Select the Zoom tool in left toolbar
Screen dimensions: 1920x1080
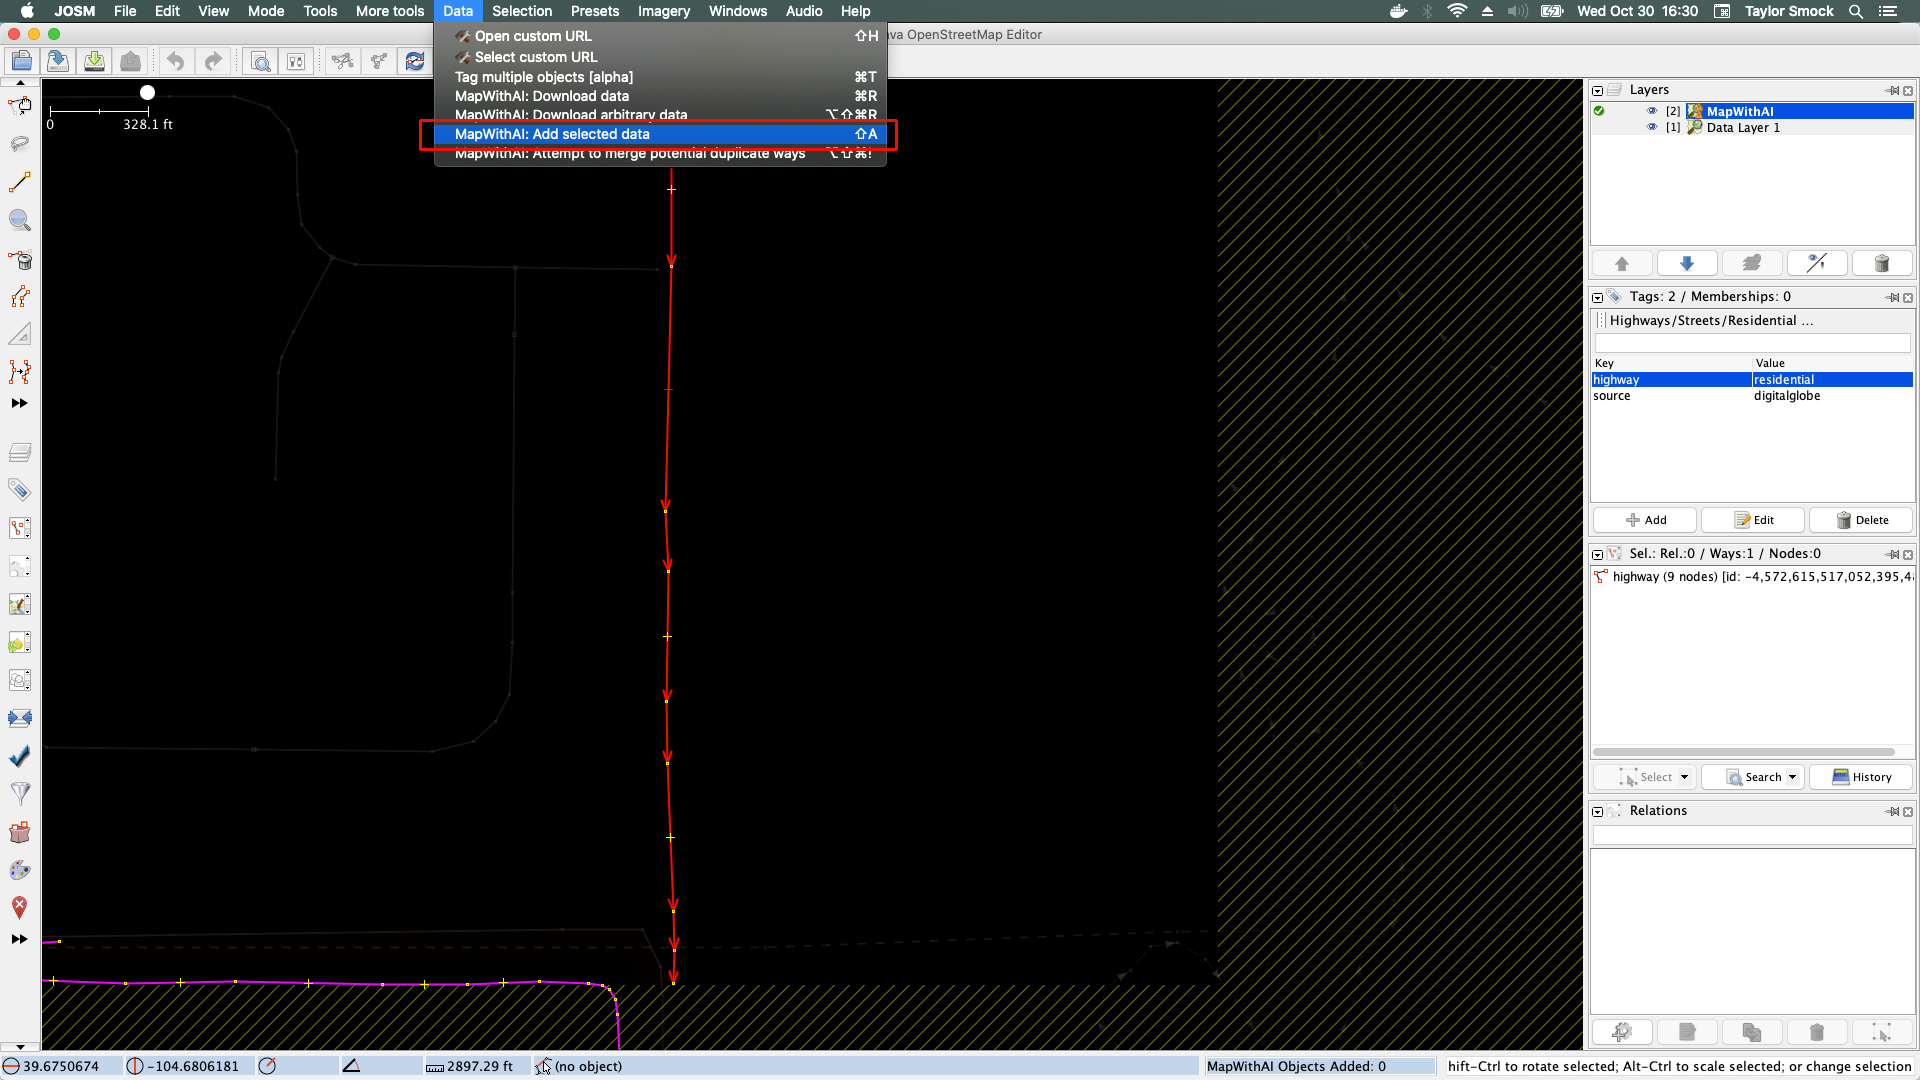[20, 220]
